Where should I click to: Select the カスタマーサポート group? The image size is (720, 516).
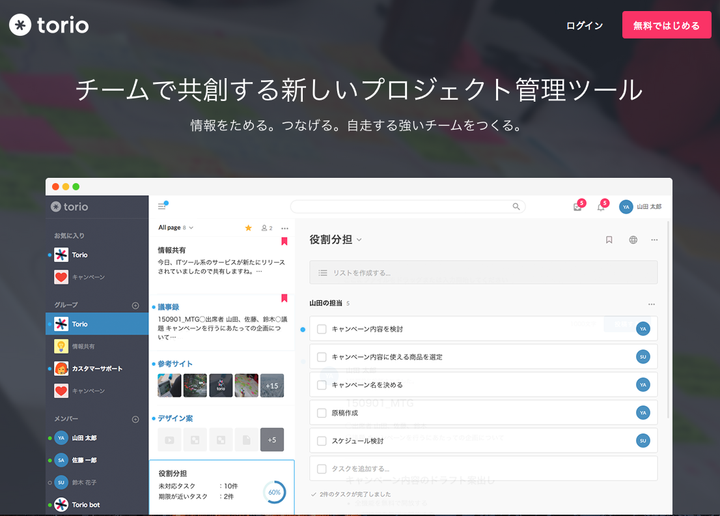(x=88, y=368)
